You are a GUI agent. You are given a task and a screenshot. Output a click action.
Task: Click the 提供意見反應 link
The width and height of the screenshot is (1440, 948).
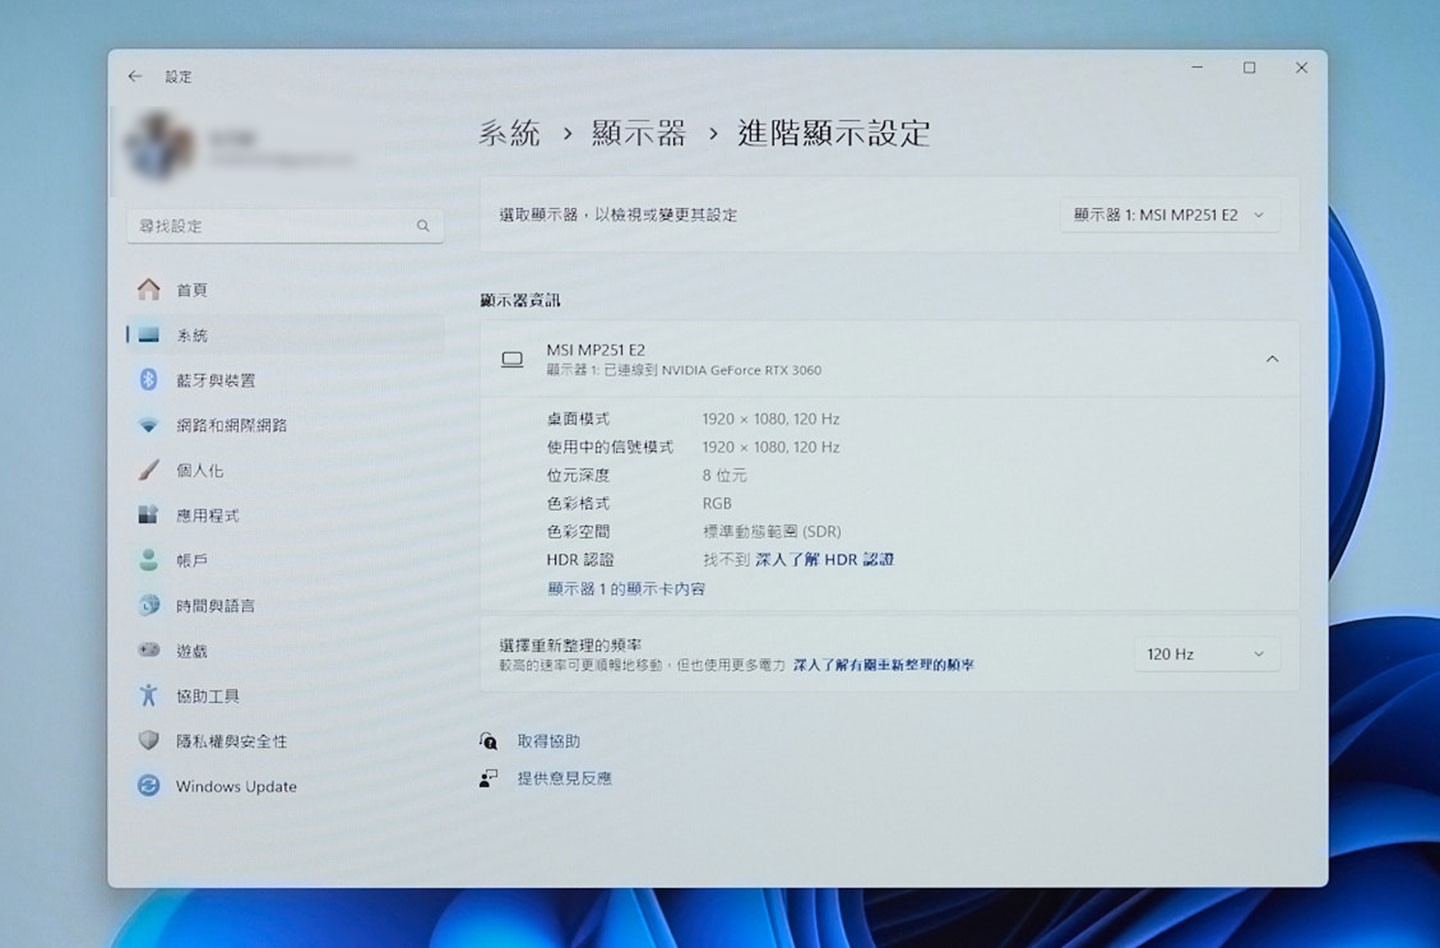click(565, 778)
